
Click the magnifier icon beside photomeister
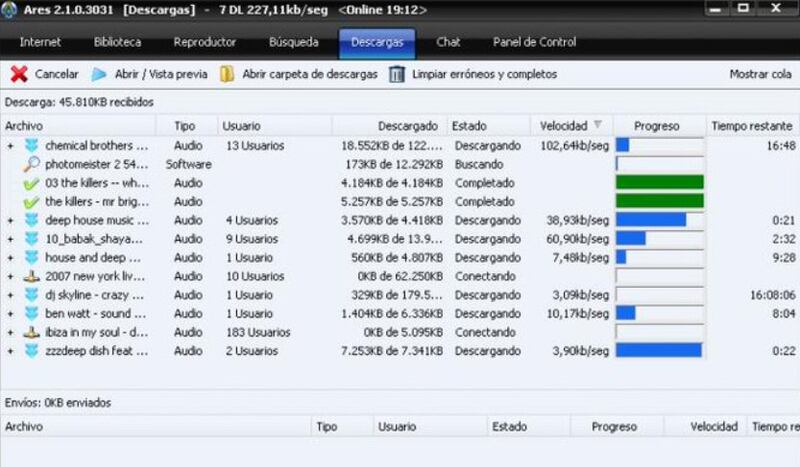click(32, 164)
